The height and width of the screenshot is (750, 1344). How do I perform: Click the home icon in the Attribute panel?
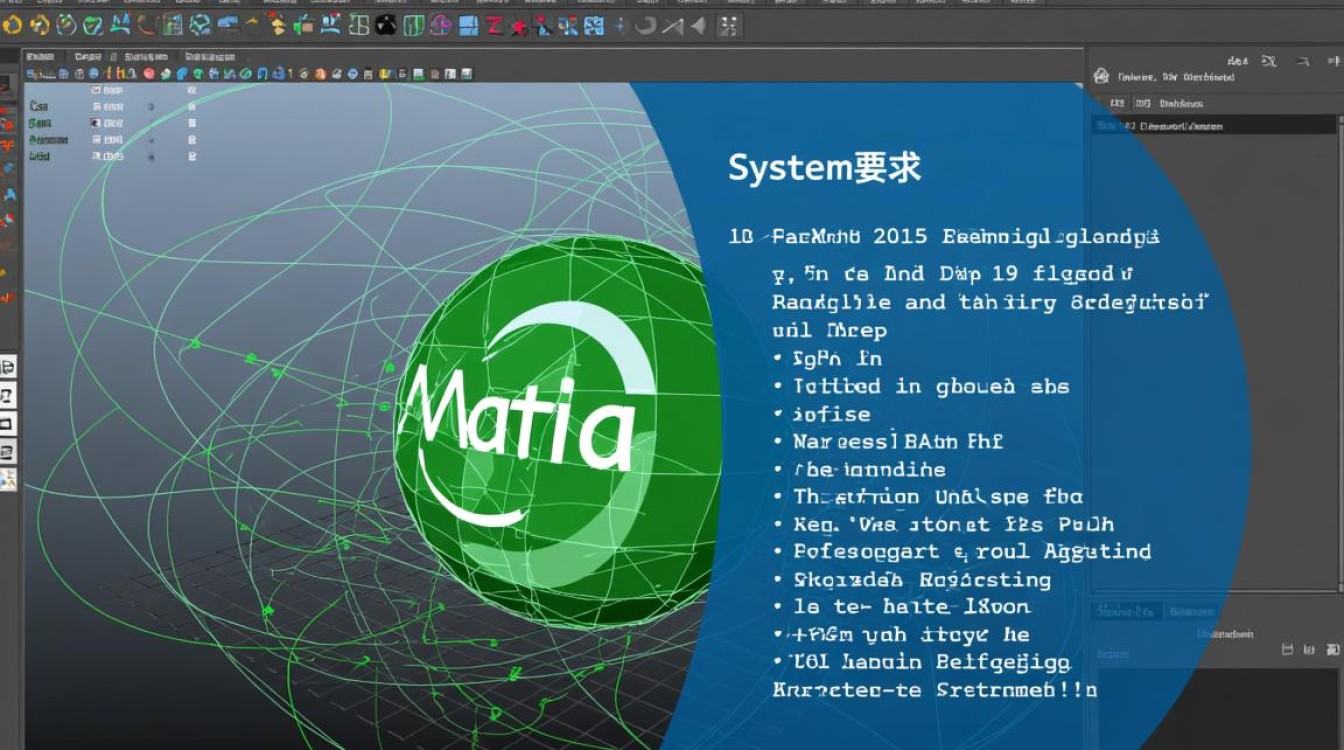point(1101,77)
